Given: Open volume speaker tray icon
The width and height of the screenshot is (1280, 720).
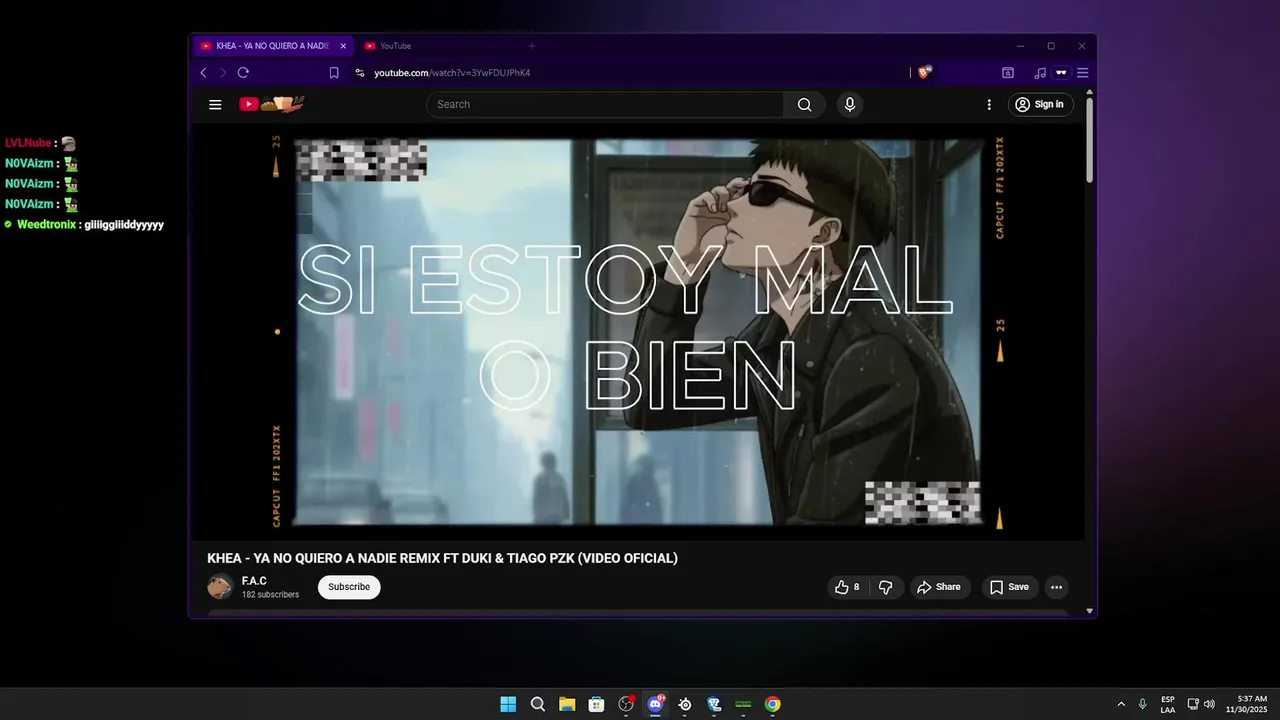Looking at the screenshot, I should pyautogui.click(x=1209, y=704).
